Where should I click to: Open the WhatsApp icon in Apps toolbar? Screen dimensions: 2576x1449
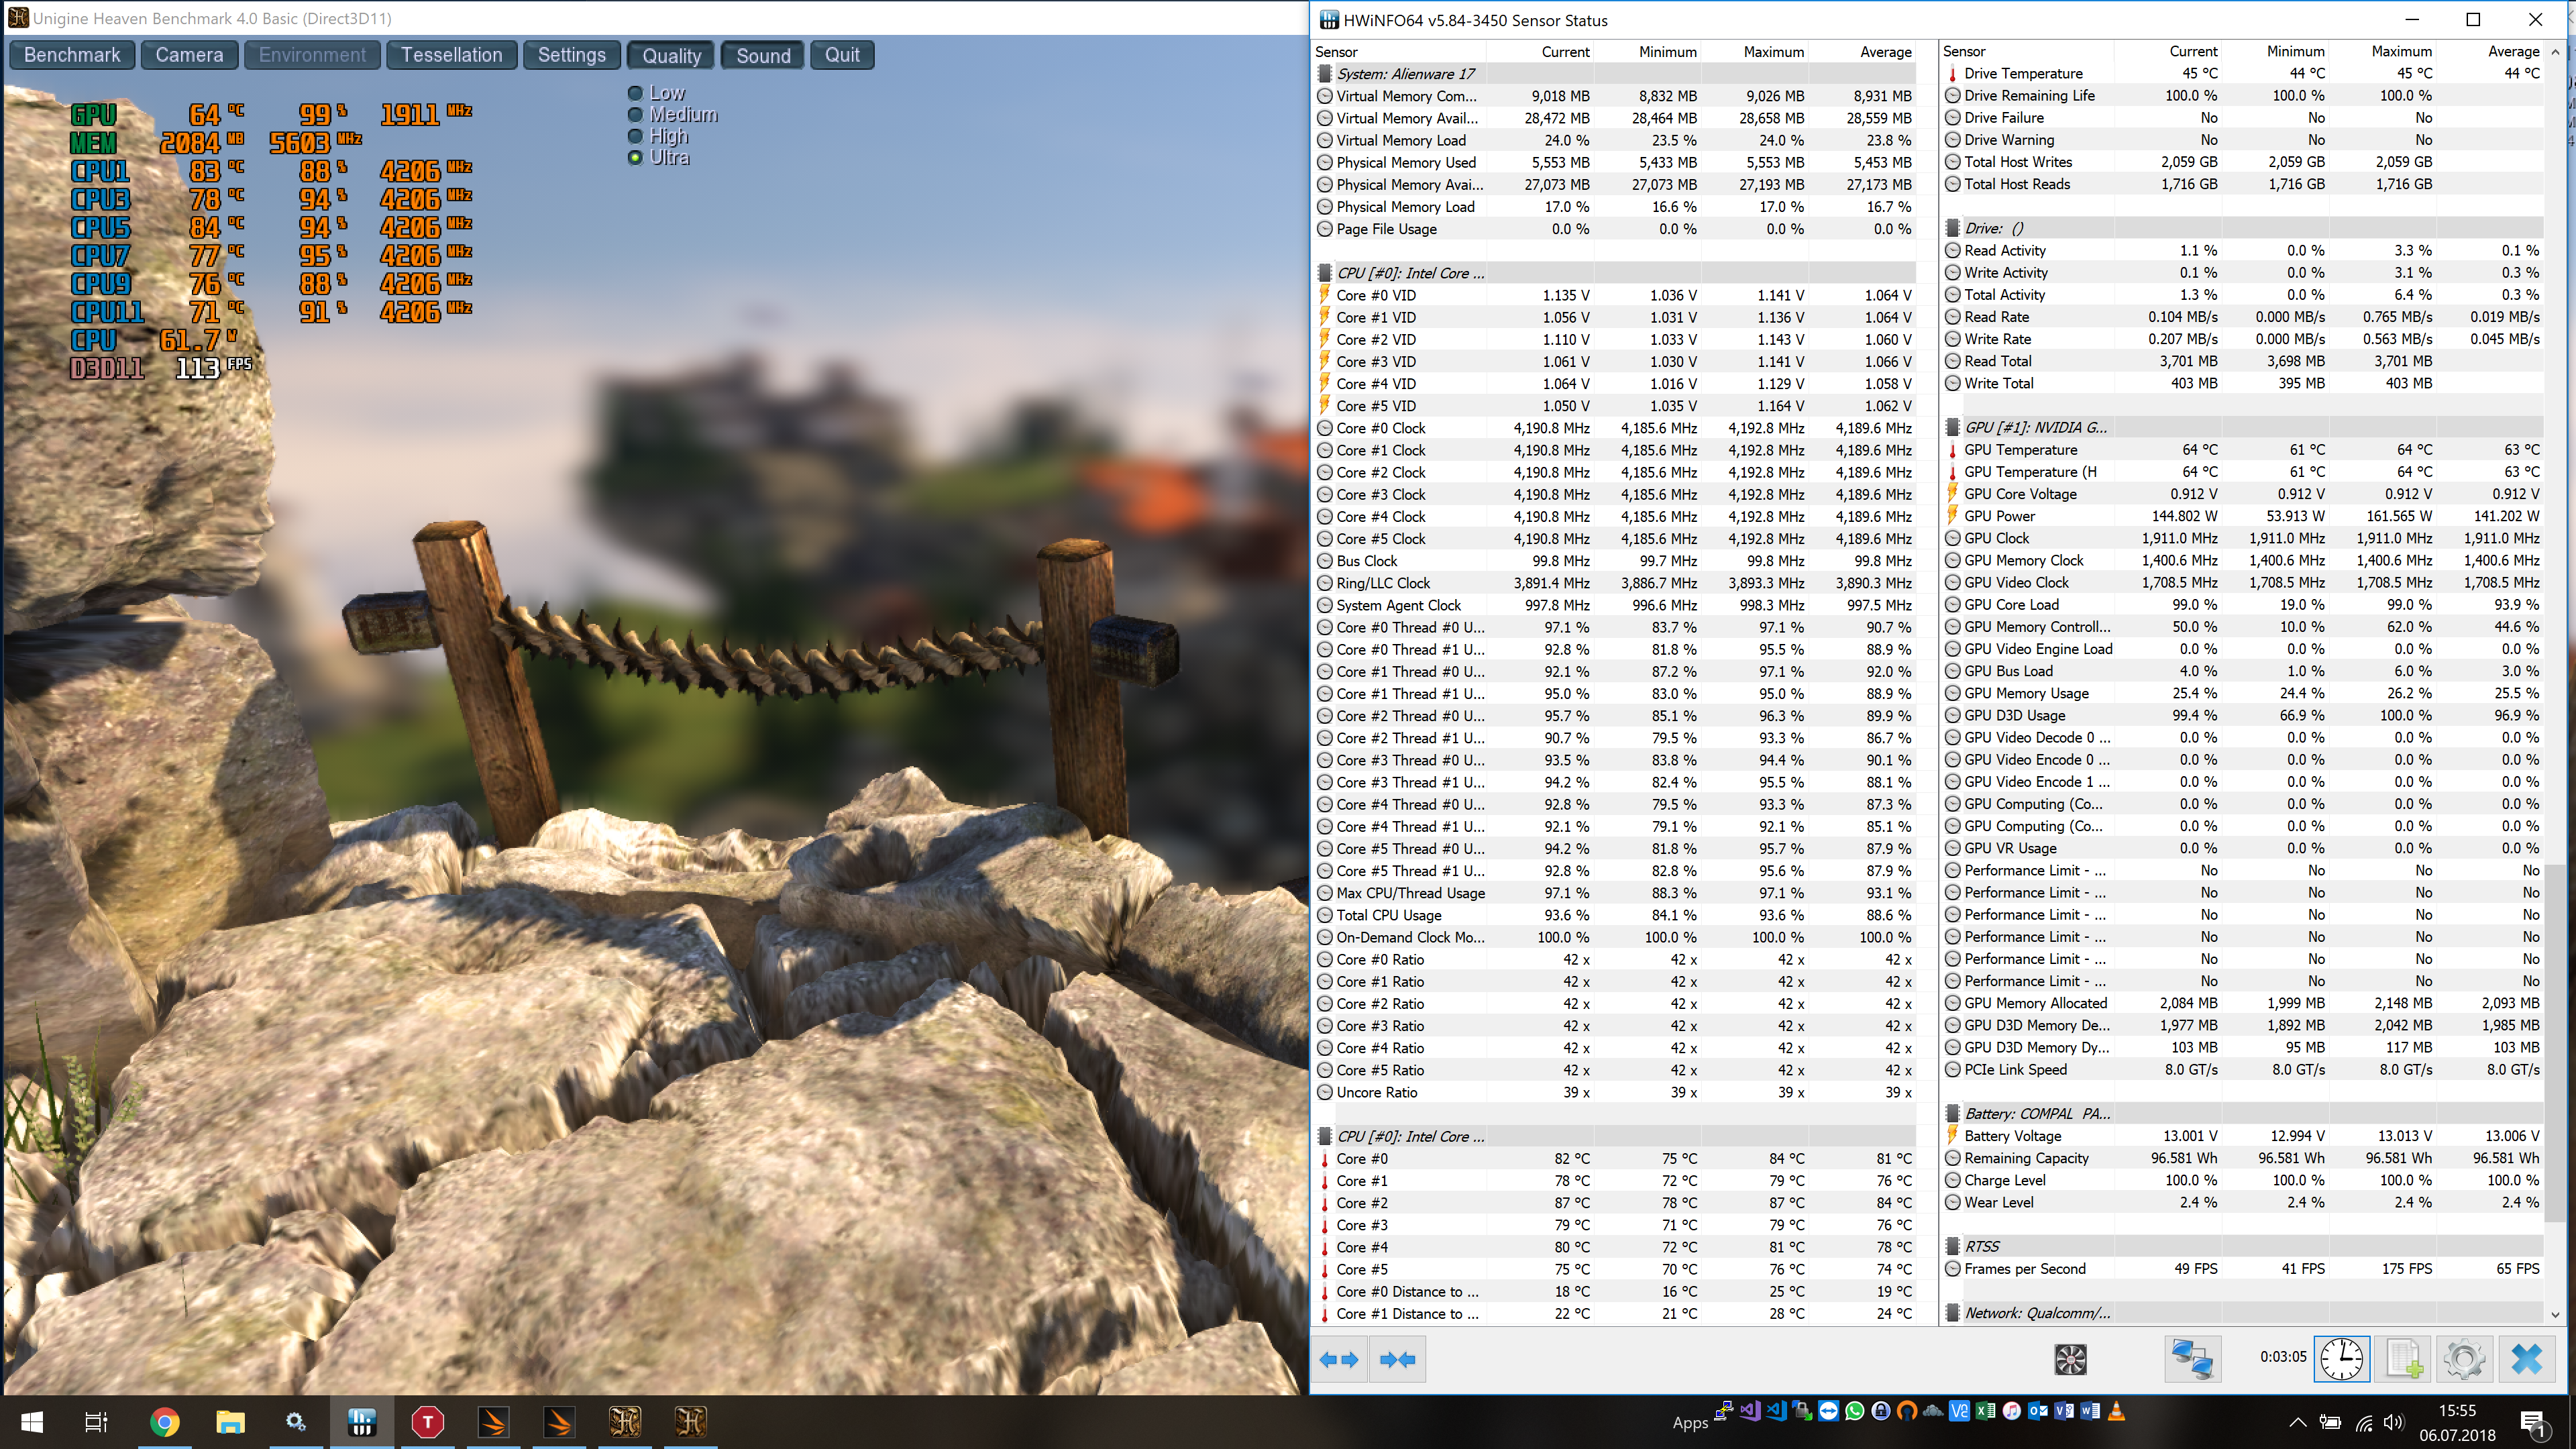tap(1854, 1411)
